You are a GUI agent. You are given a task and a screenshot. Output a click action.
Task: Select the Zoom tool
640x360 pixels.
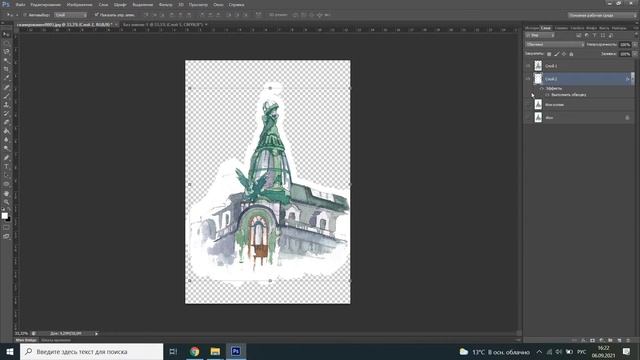[6, 202]
